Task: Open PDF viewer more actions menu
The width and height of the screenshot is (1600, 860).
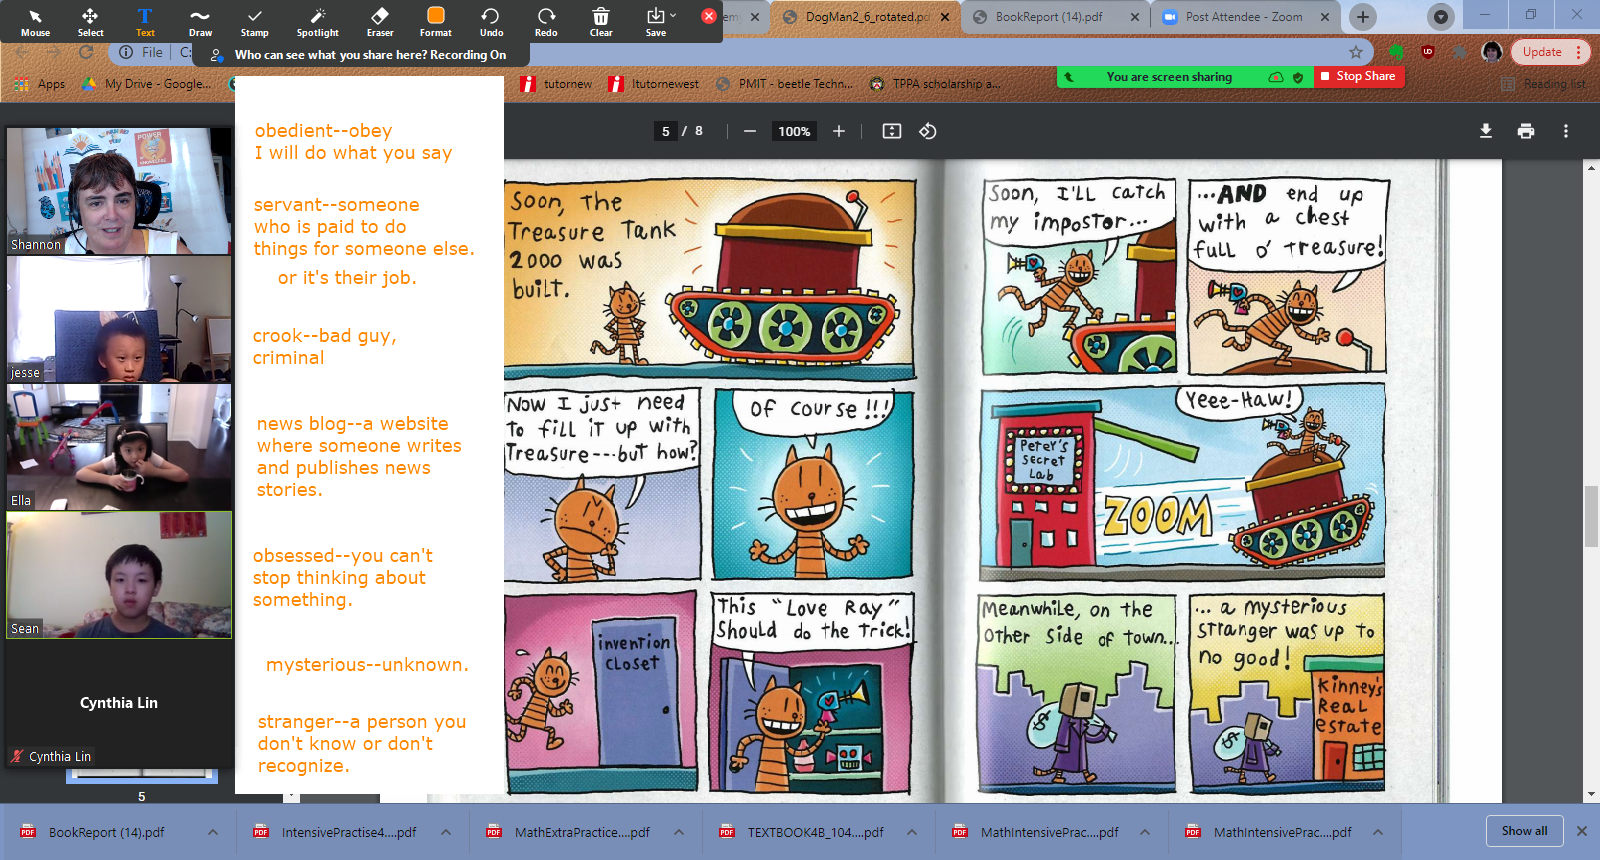Action: (x=1566, y=131)
